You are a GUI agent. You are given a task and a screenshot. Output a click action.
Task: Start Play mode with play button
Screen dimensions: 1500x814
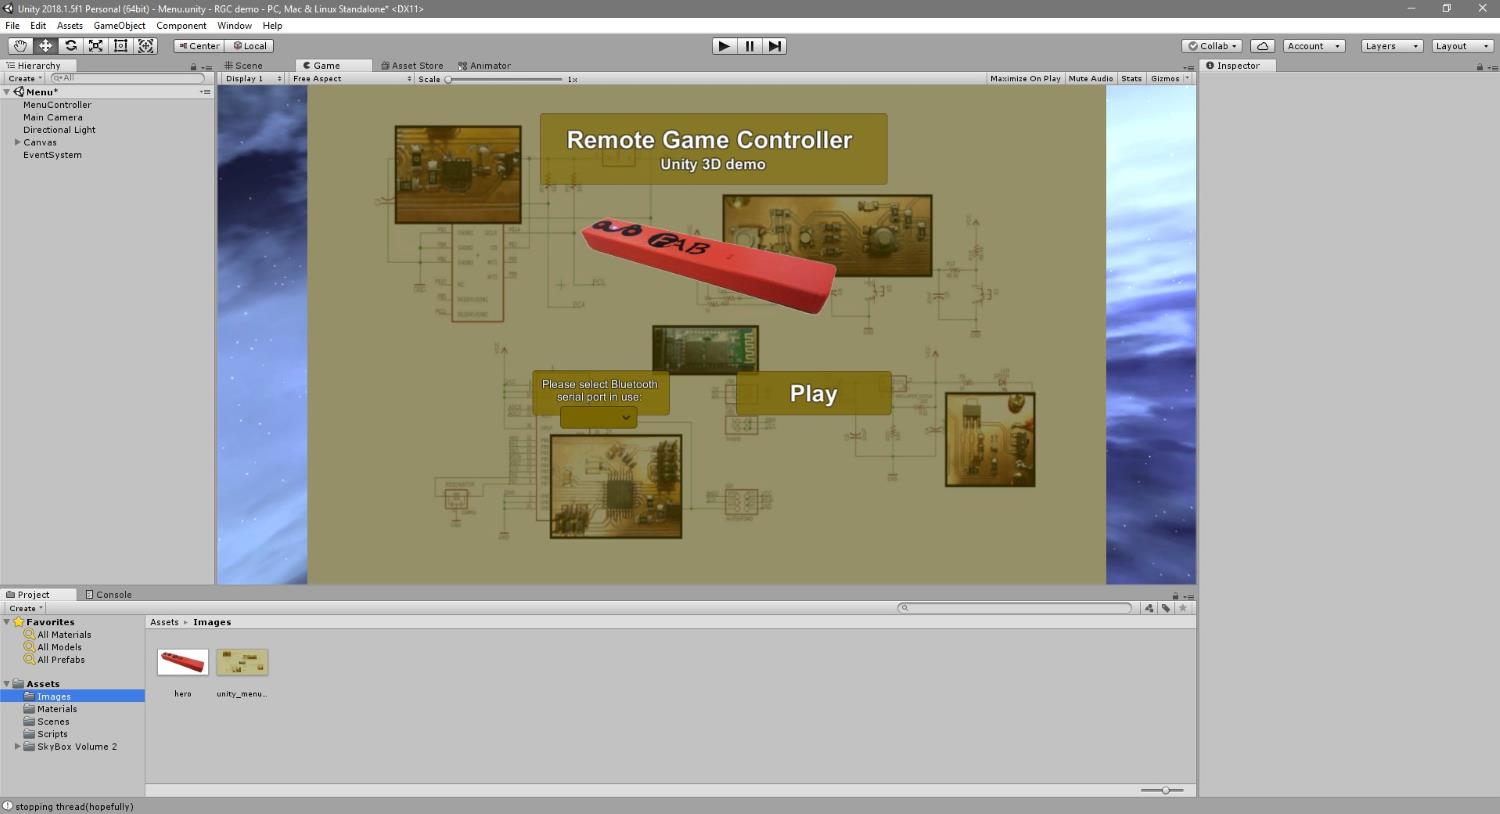pos(724,46)
